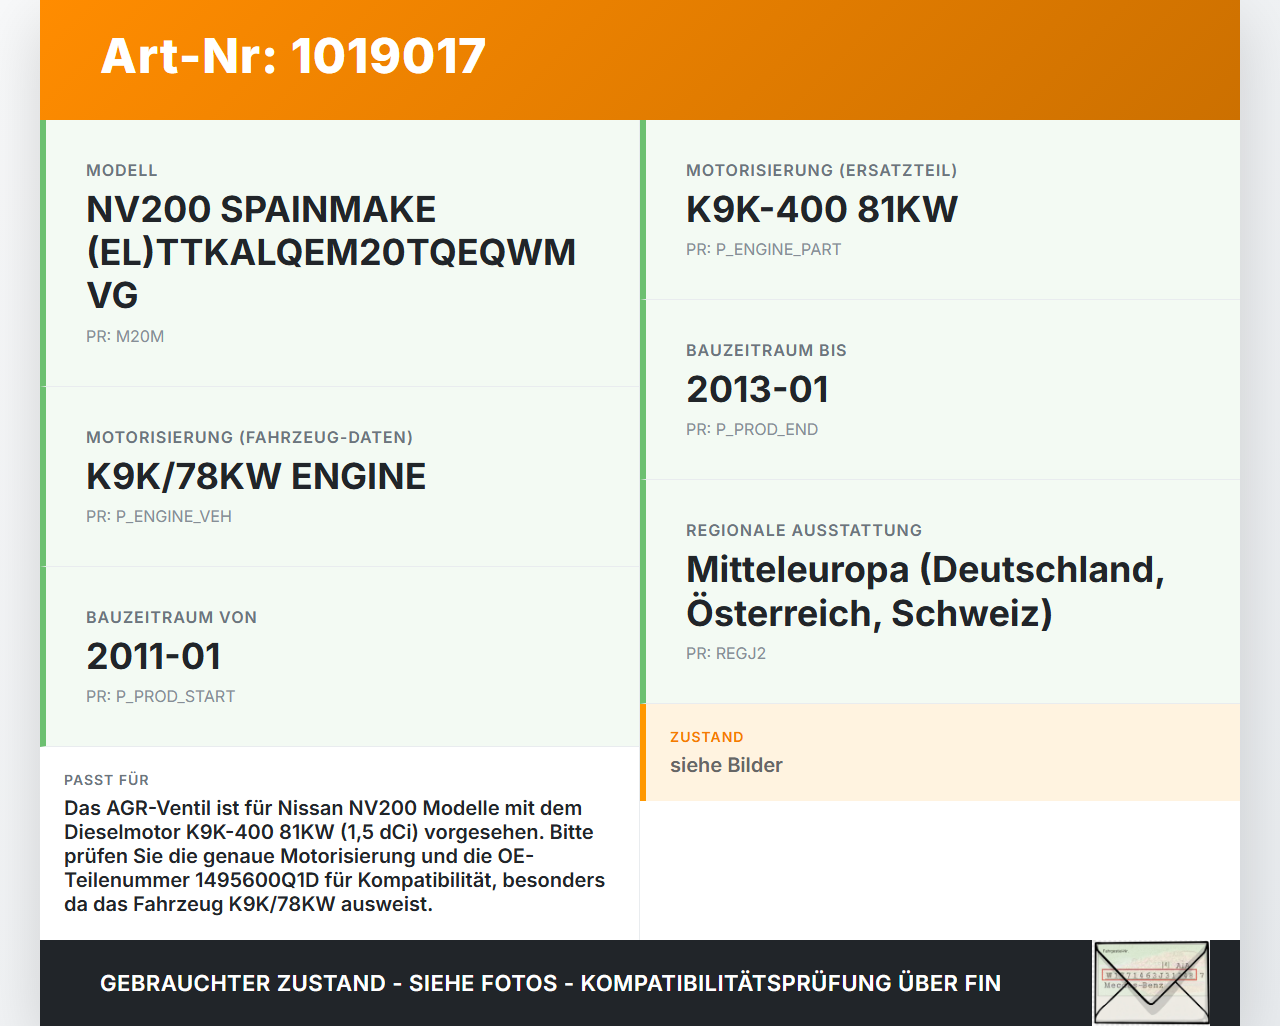Expand the BAUZEITRAUM VON card
This screenshot has height=1026, width=1280.
click(x=171, y=617)
